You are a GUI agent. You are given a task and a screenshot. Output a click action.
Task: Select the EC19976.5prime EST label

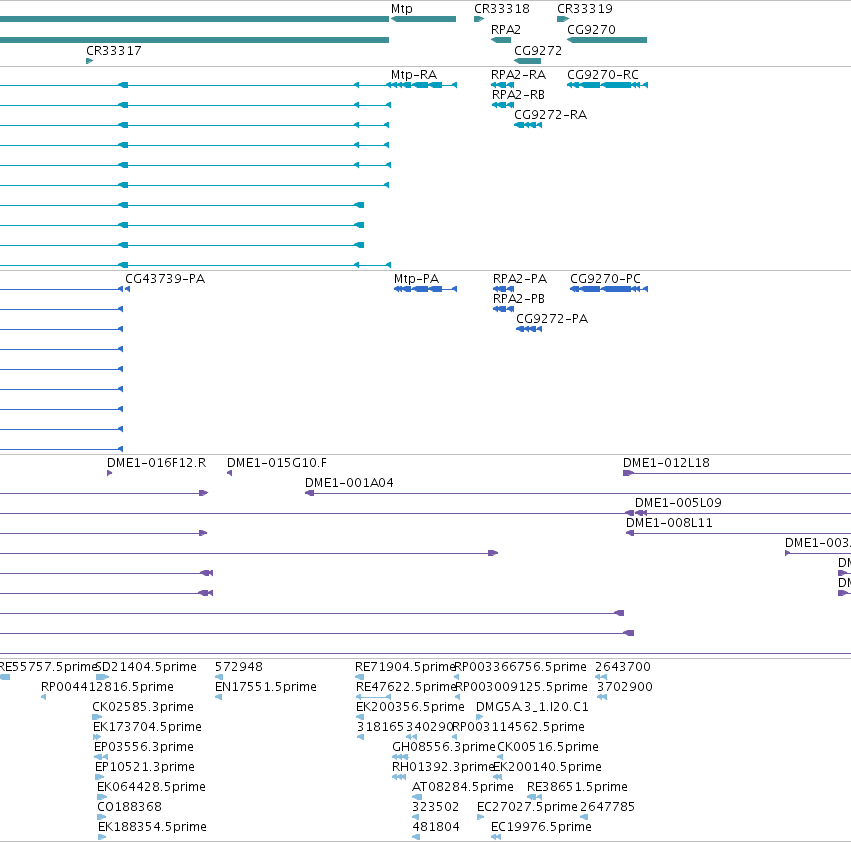pyautogui.click(x=541, y=827)
